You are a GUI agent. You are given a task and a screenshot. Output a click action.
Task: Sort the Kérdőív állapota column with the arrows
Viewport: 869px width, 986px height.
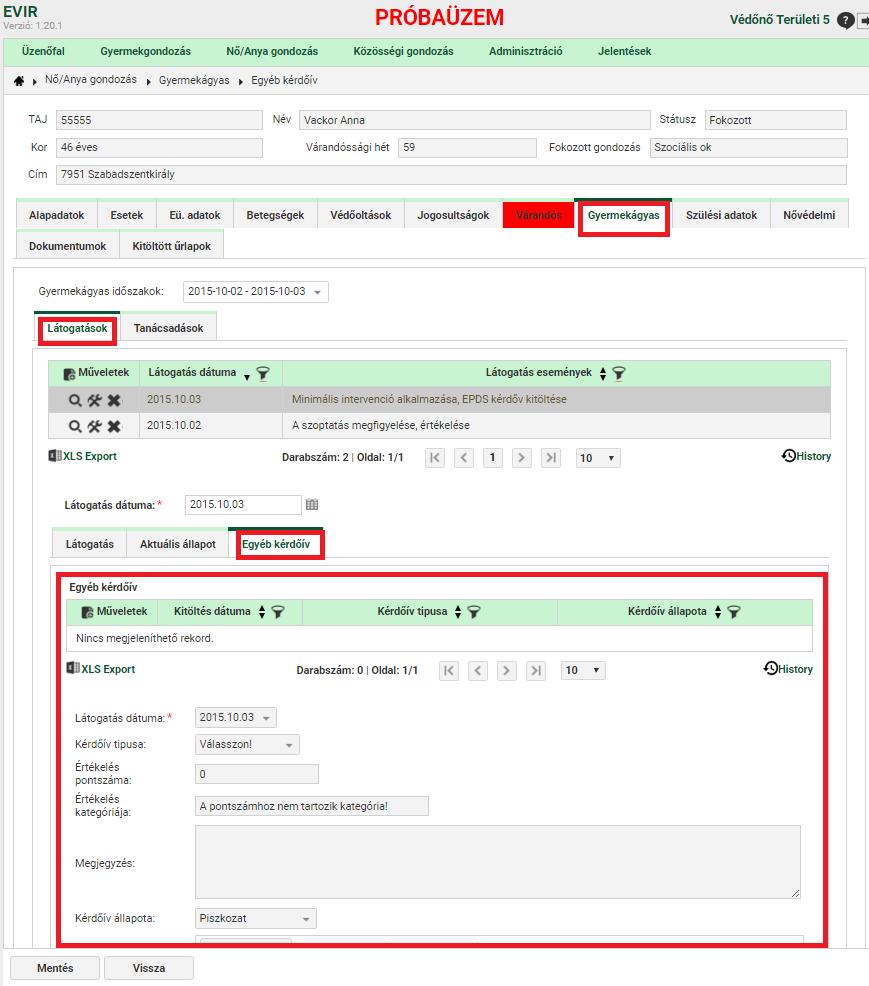[x=717, y=612]
